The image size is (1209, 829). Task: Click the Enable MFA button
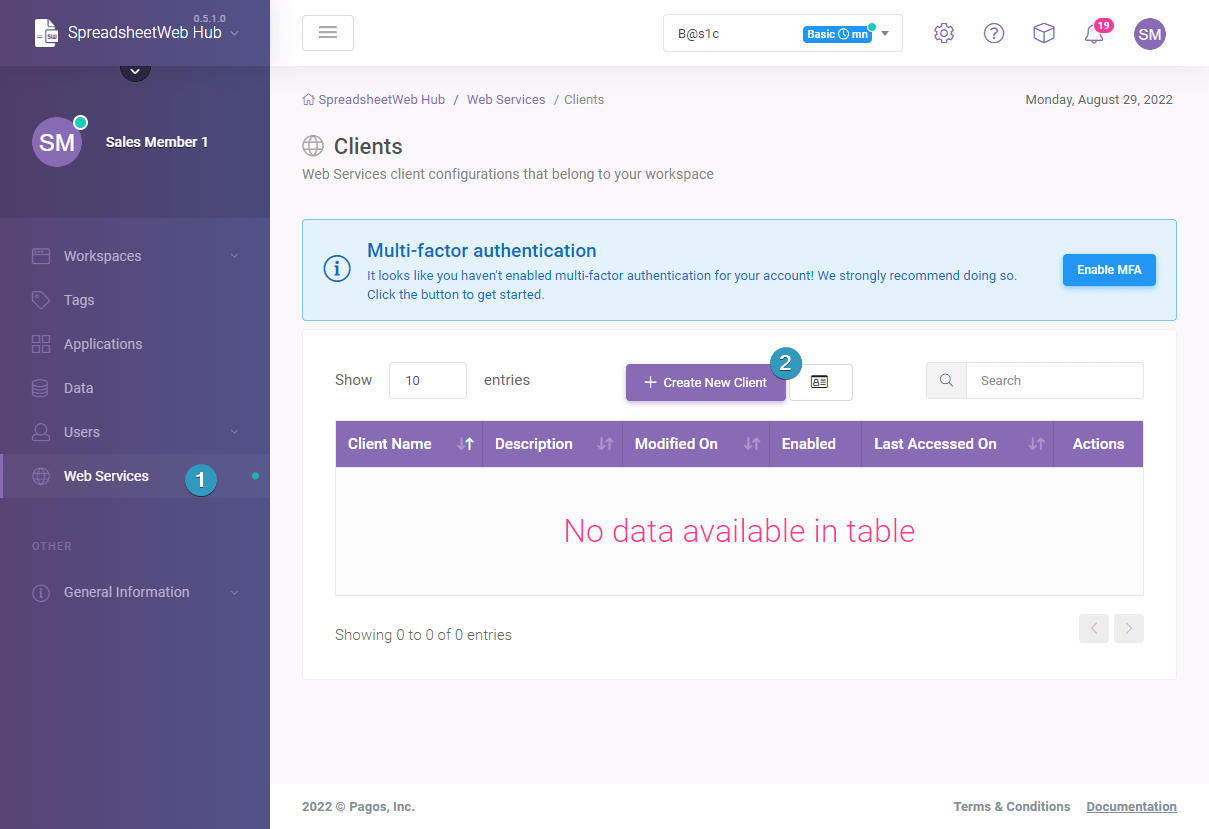tap(1109, 270)
